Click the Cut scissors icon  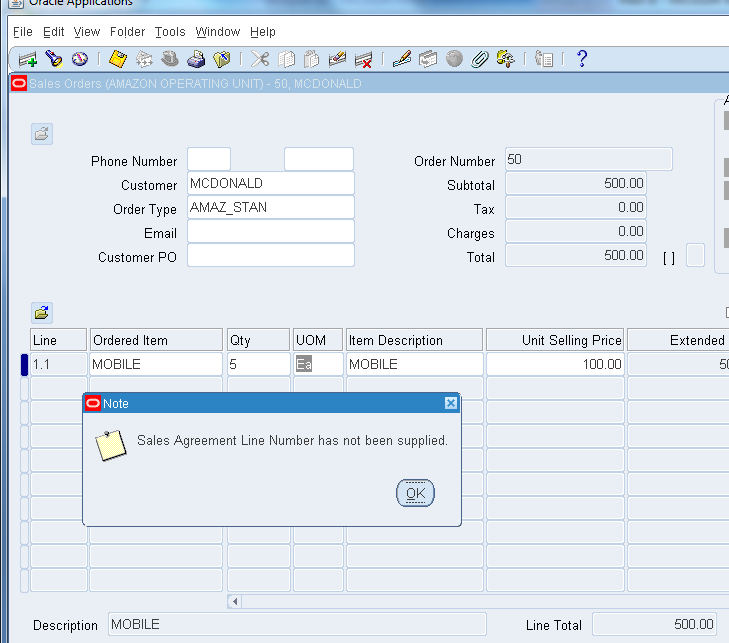[260, 59]
